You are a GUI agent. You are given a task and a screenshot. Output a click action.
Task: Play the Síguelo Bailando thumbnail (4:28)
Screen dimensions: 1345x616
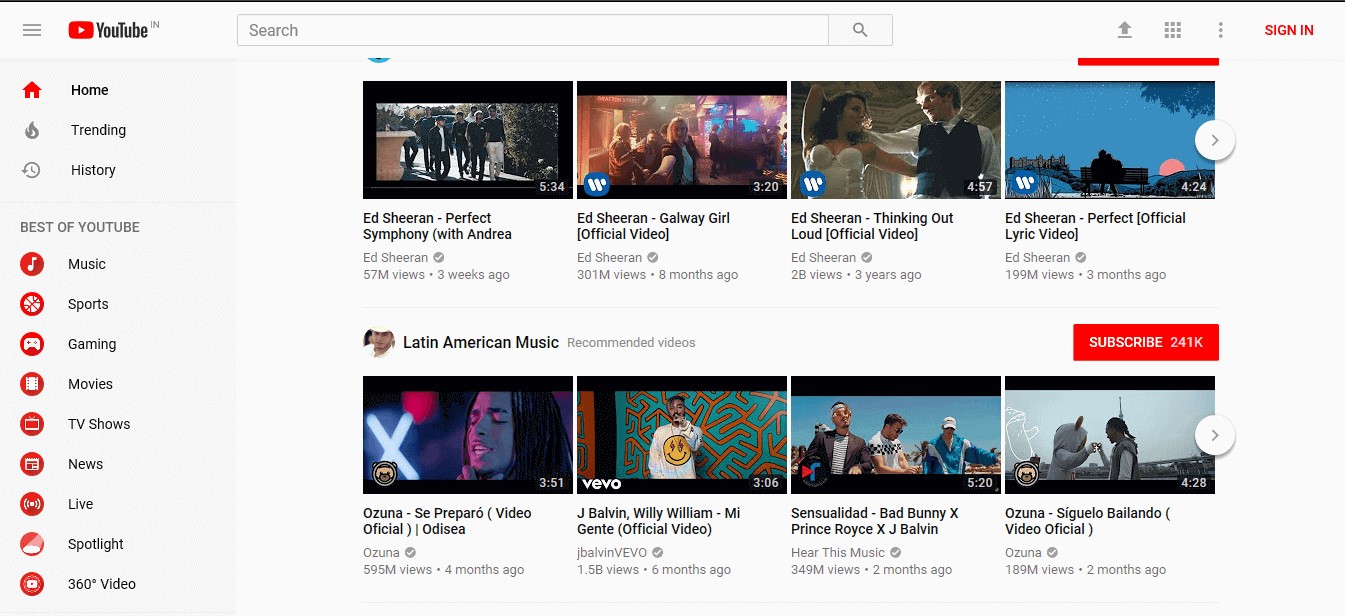[1110, 435]
